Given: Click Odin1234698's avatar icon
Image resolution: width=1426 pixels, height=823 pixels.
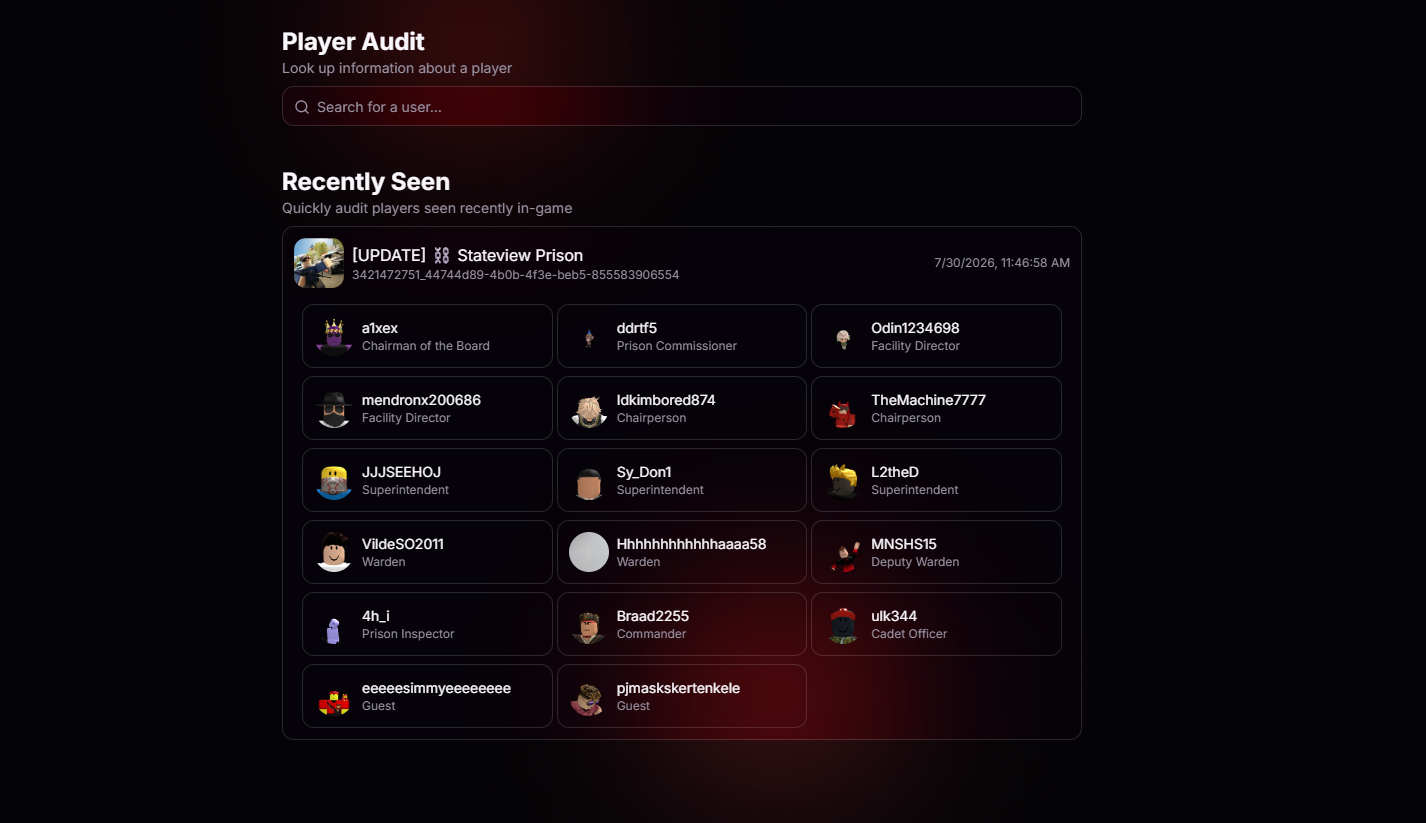Looking at the screenshot, I should point(843,336).
